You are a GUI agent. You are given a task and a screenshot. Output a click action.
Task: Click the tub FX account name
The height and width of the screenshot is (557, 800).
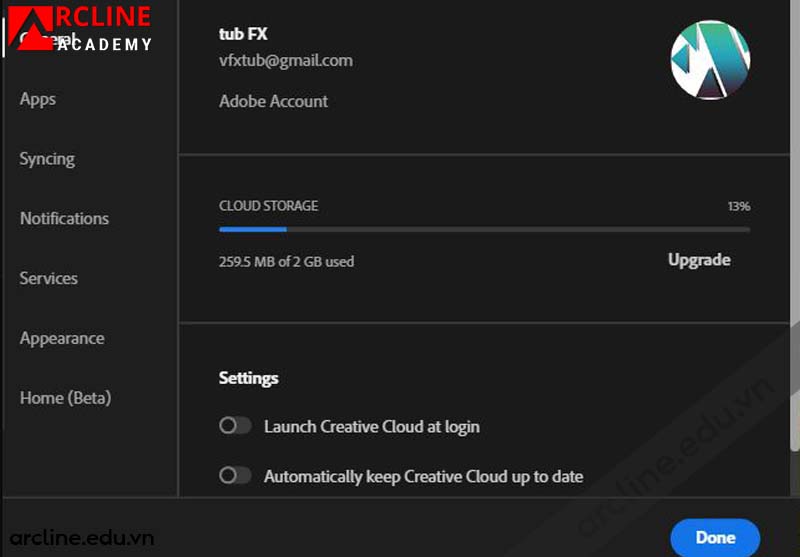[243, 34]
